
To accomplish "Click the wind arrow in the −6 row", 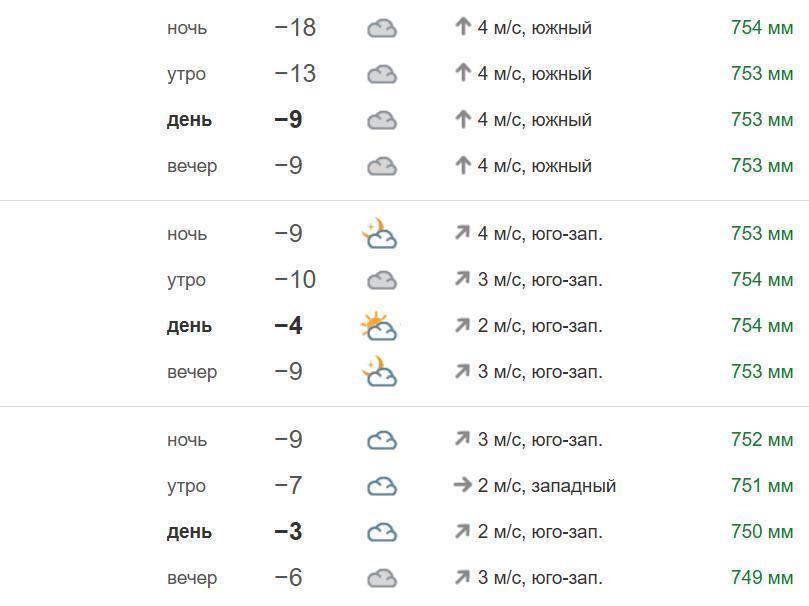I will point(462,578).
